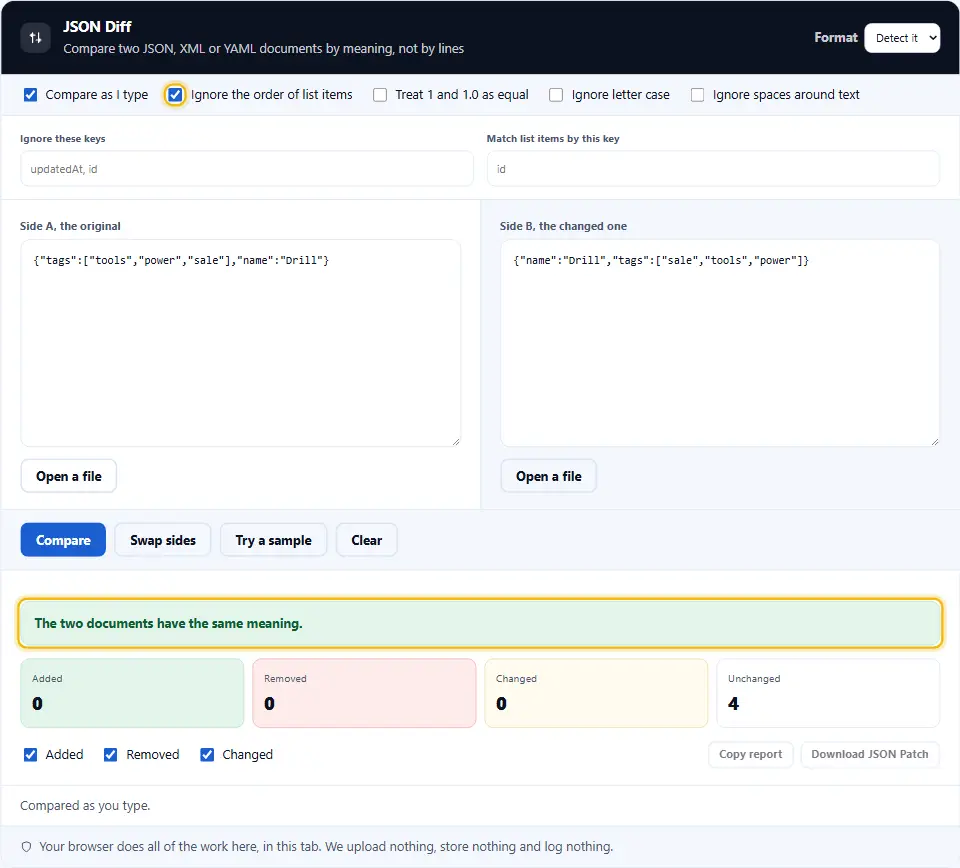
Task: Focus the Ignore these keys input
Action: pos(247,169)
